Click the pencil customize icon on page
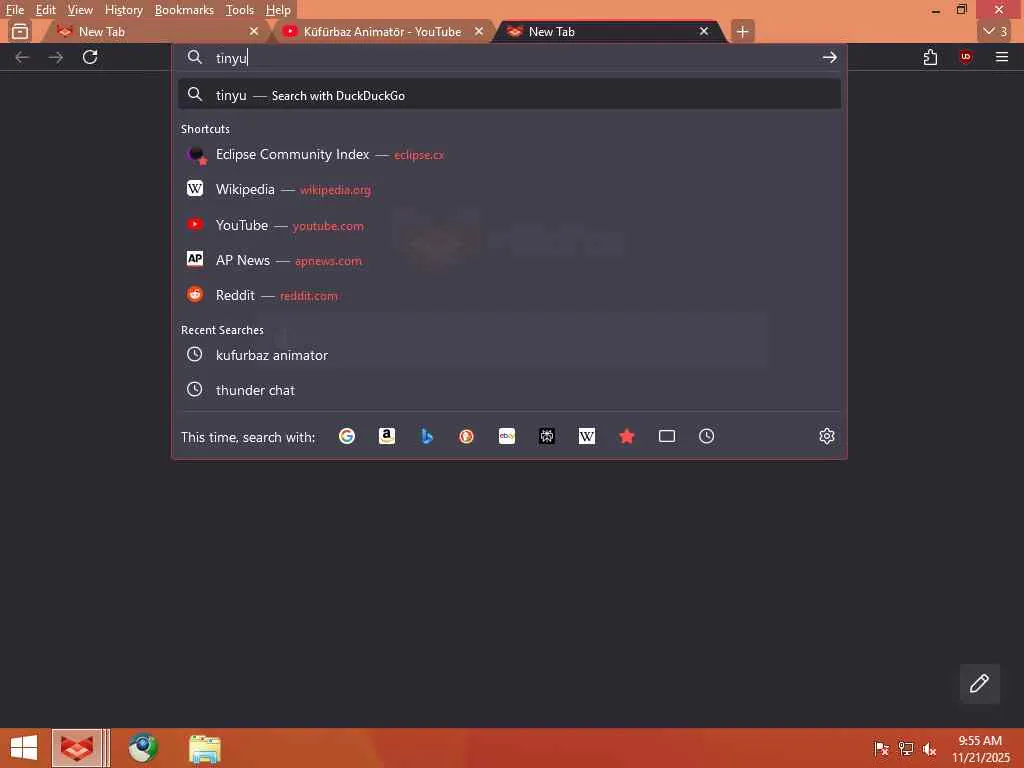 coord(979,683)
